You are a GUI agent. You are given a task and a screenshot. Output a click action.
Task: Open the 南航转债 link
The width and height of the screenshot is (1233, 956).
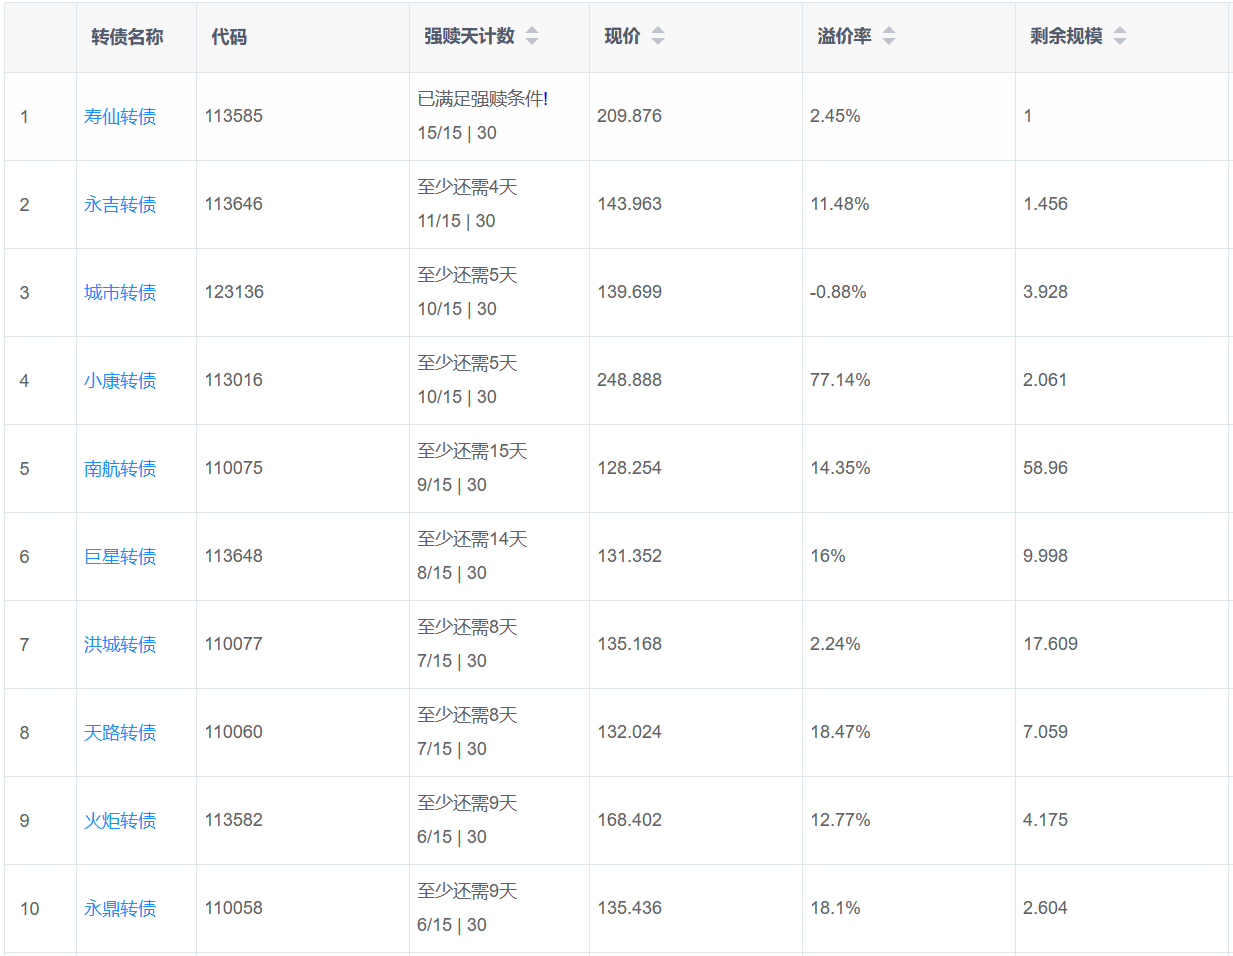(120, 469)
